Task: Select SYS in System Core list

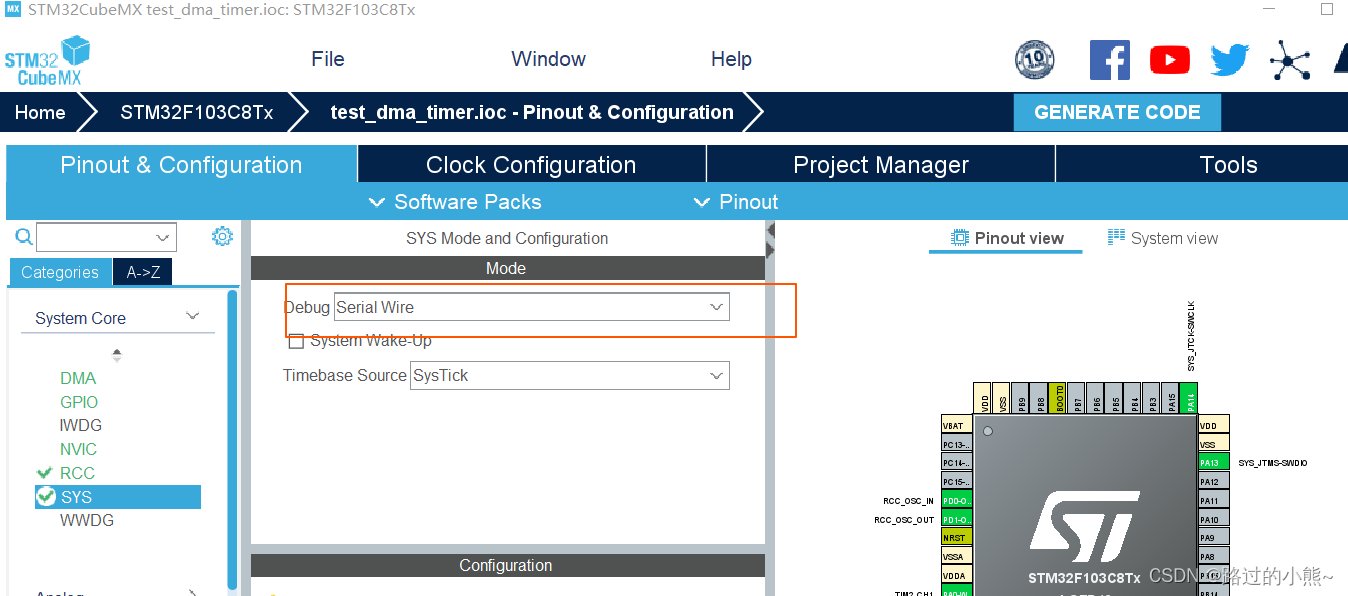Action: (118, 497)
